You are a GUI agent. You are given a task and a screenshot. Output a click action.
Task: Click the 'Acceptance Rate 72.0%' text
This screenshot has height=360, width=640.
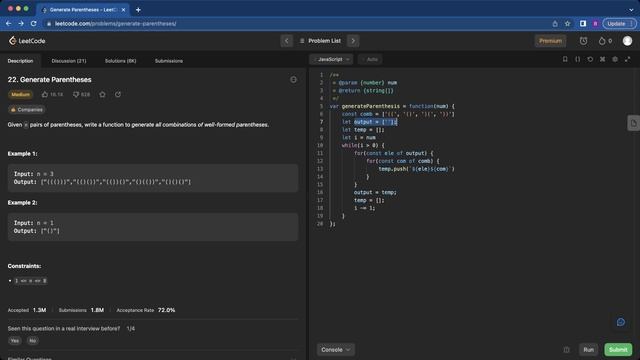[146, 310]
